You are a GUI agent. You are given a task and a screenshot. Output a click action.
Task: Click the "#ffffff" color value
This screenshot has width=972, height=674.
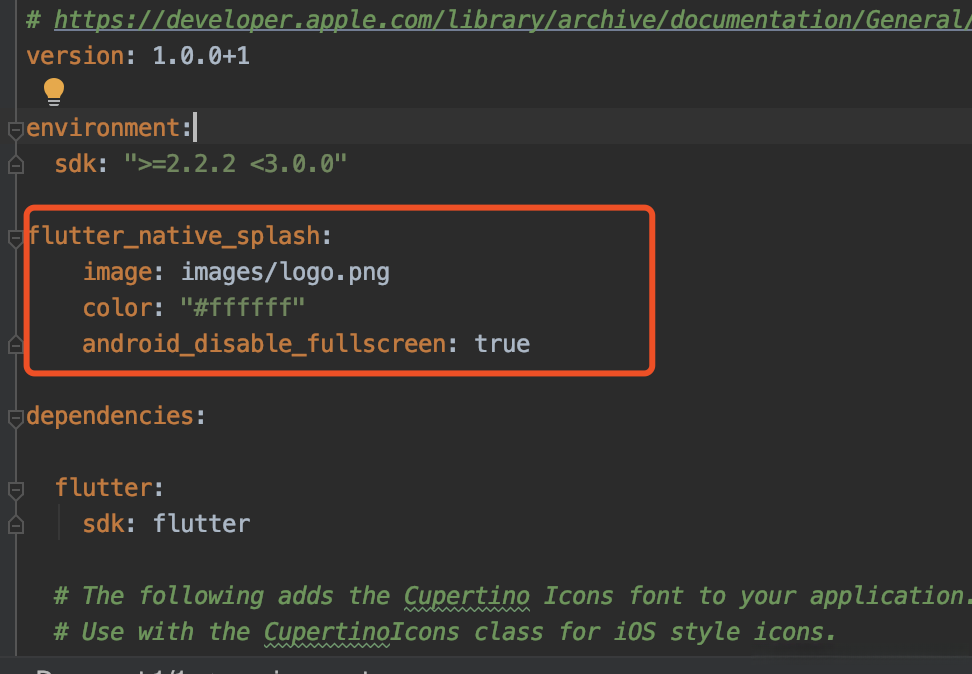point(242,308)
